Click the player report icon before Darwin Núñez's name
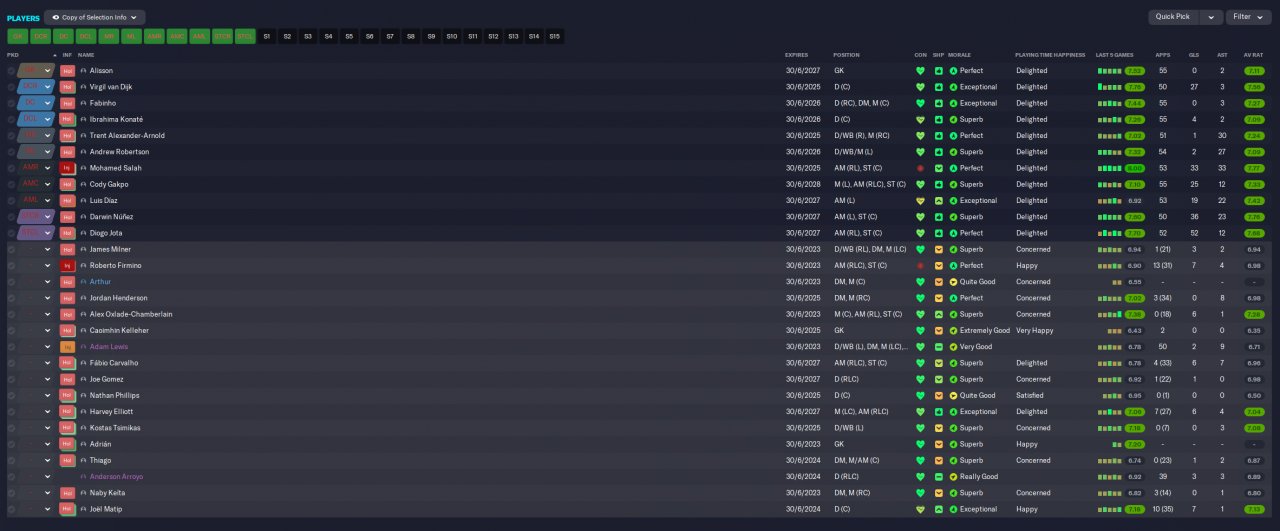1280x531 pixels. (84, 217)
